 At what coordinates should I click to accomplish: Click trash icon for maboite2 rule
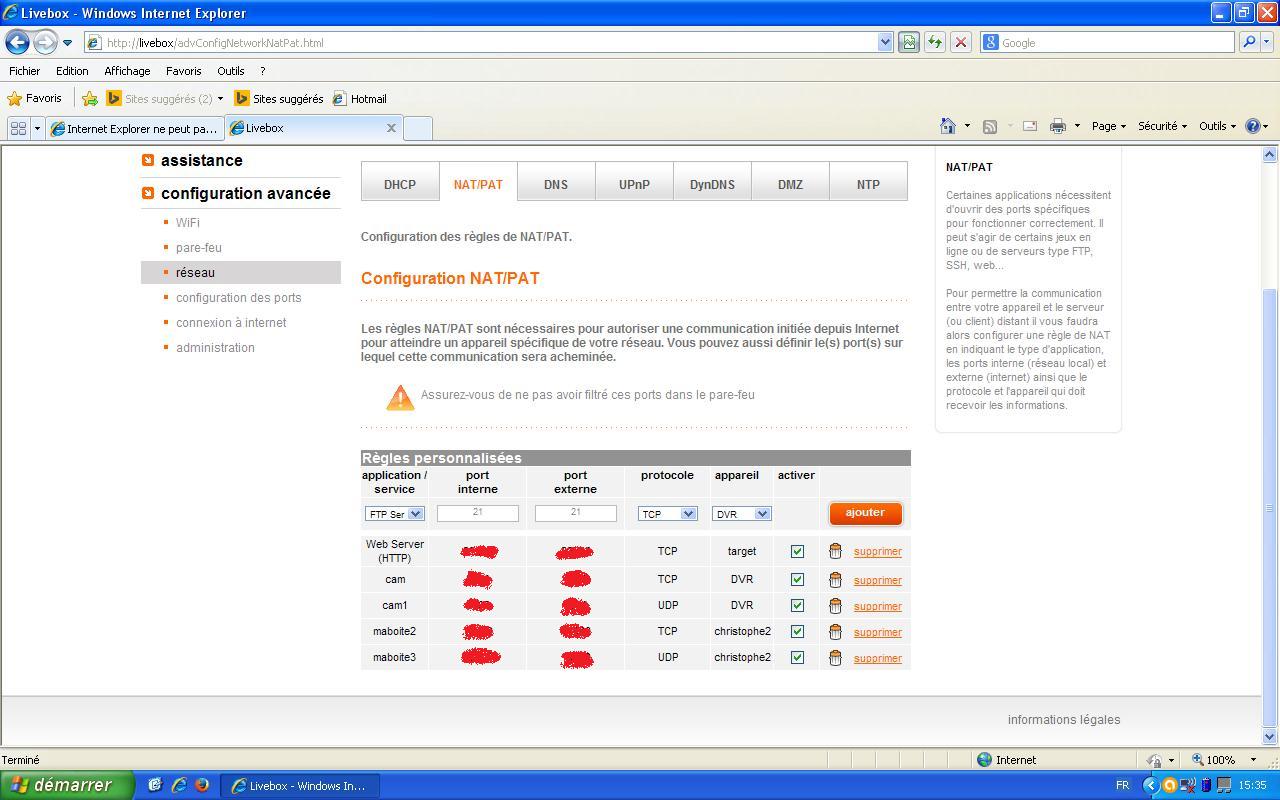pos(835,631)
